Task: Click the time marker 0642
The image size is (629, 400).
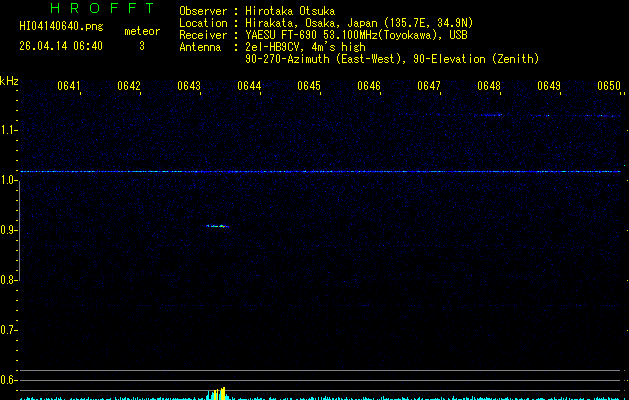Action: click(129, 86)
